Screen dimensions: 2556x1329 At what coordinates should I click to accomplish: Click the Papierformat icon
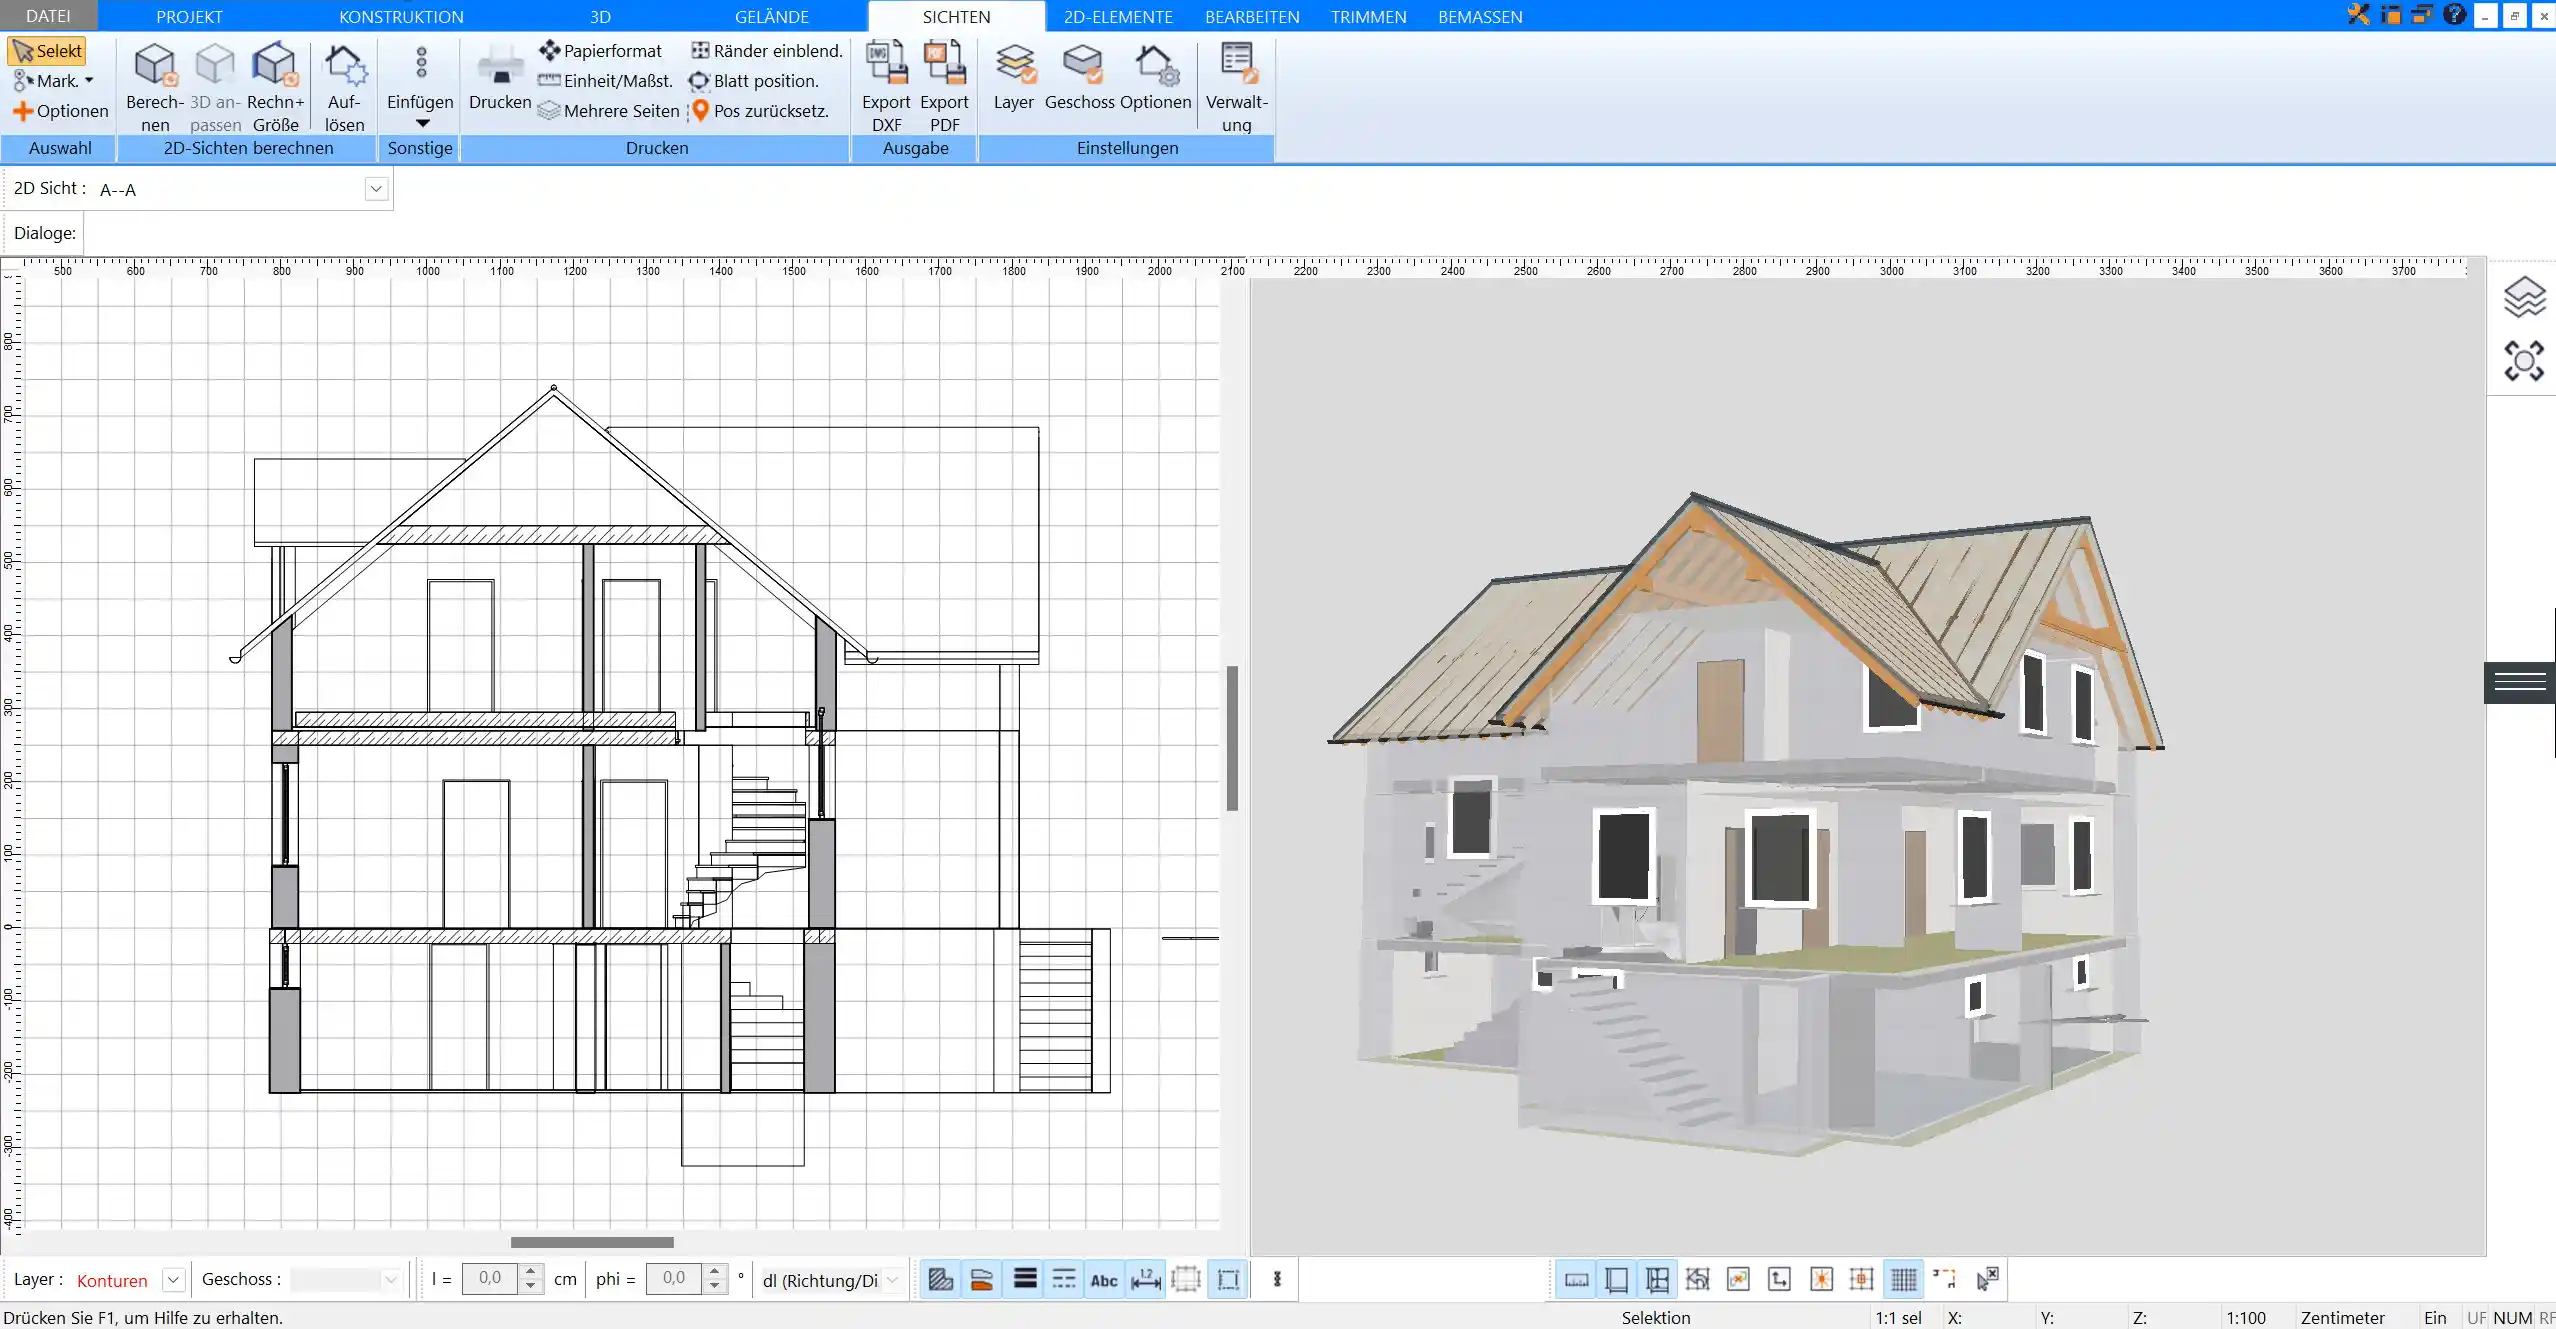[550, 50]
